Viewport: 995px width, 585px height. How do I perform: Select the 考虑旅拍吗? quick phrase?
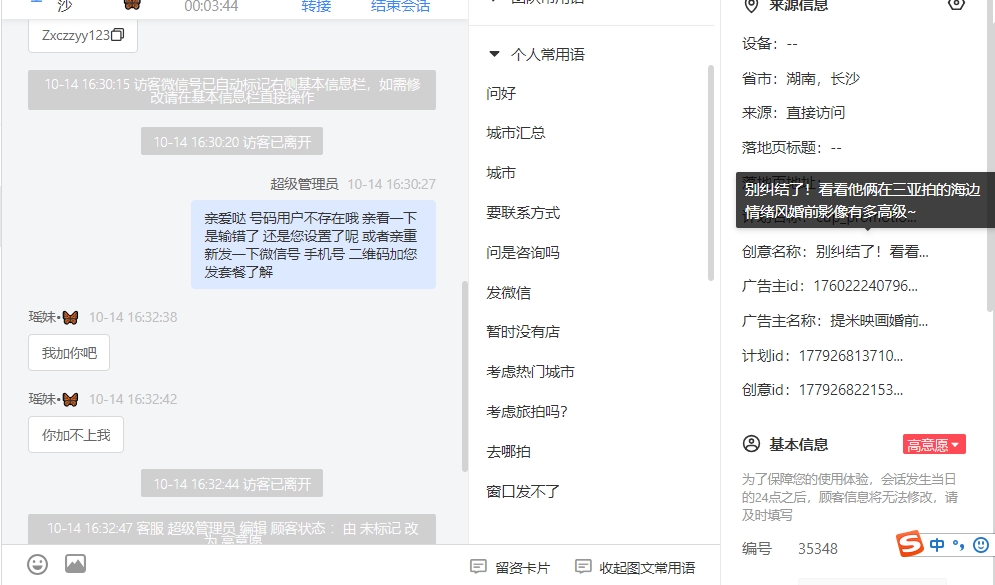[527, 412]
